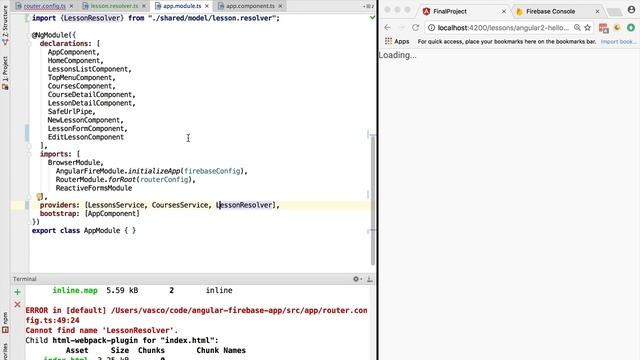Open the npm tool window
Screen dimensions: 640x360
tap(5, 322)
